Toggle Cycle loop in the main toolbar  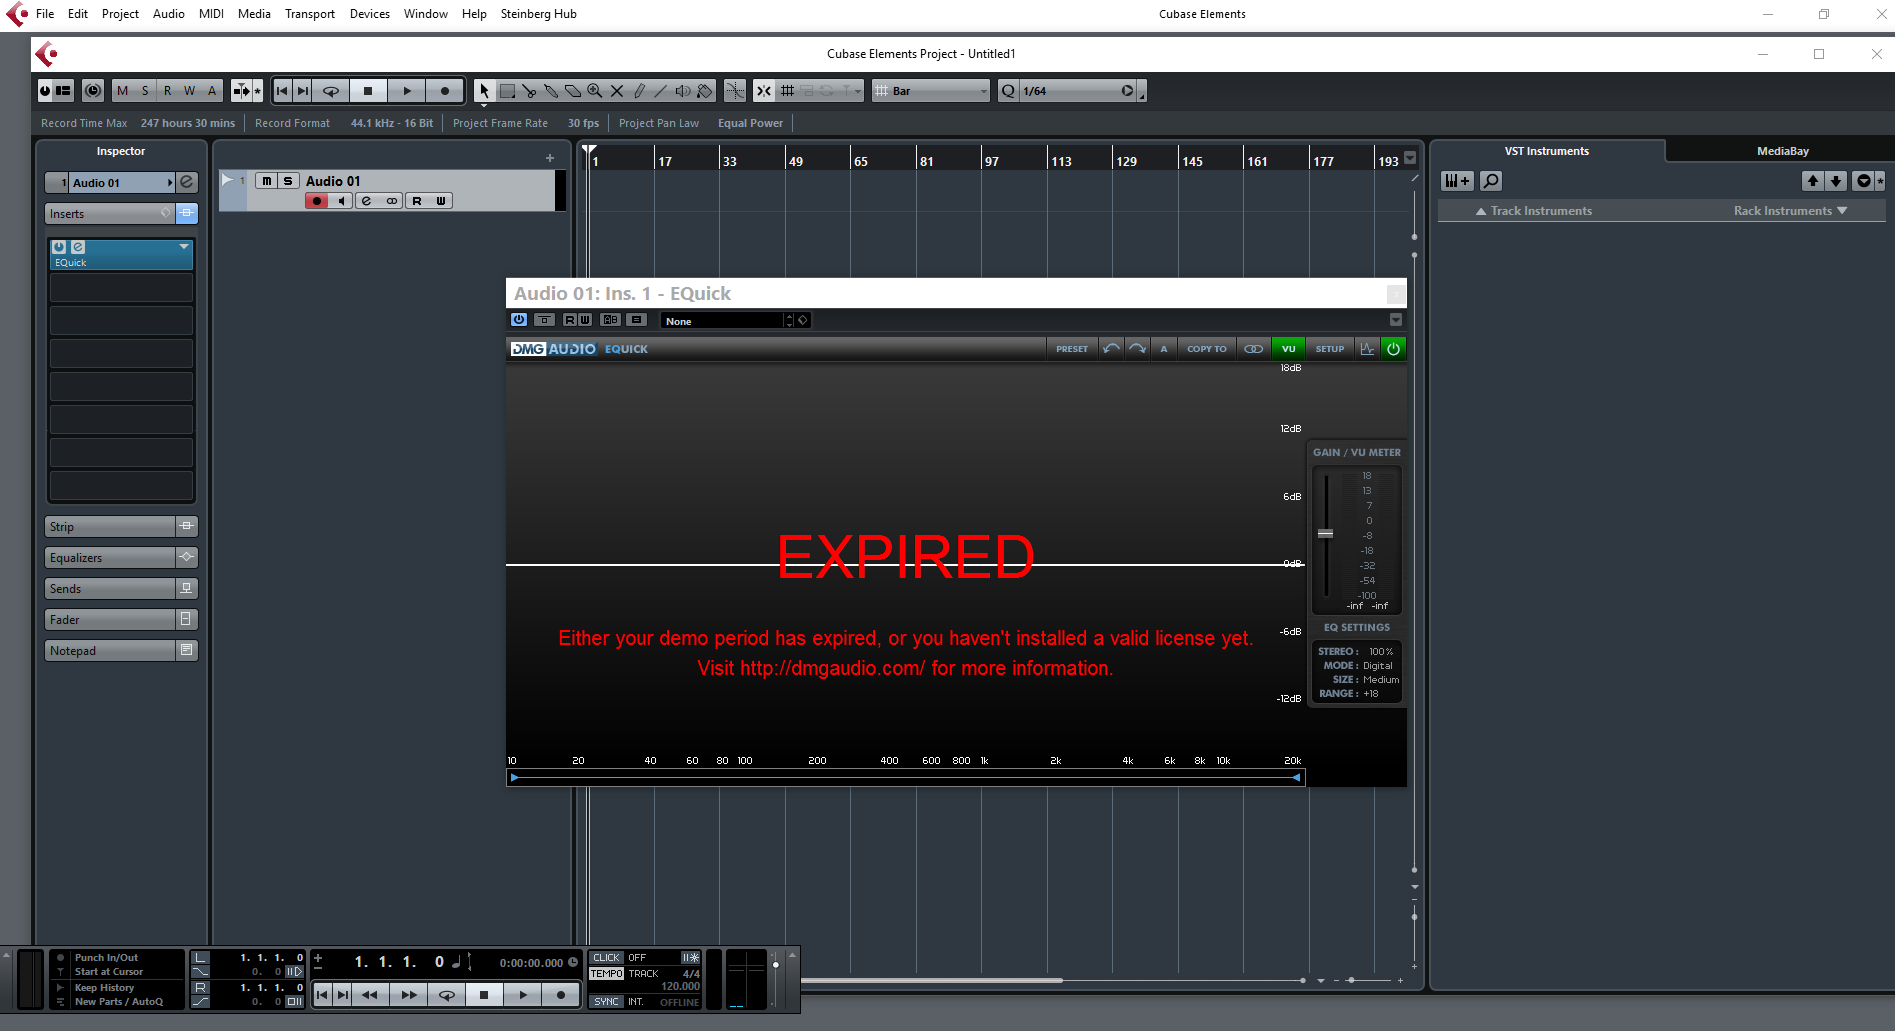[331, 91]
